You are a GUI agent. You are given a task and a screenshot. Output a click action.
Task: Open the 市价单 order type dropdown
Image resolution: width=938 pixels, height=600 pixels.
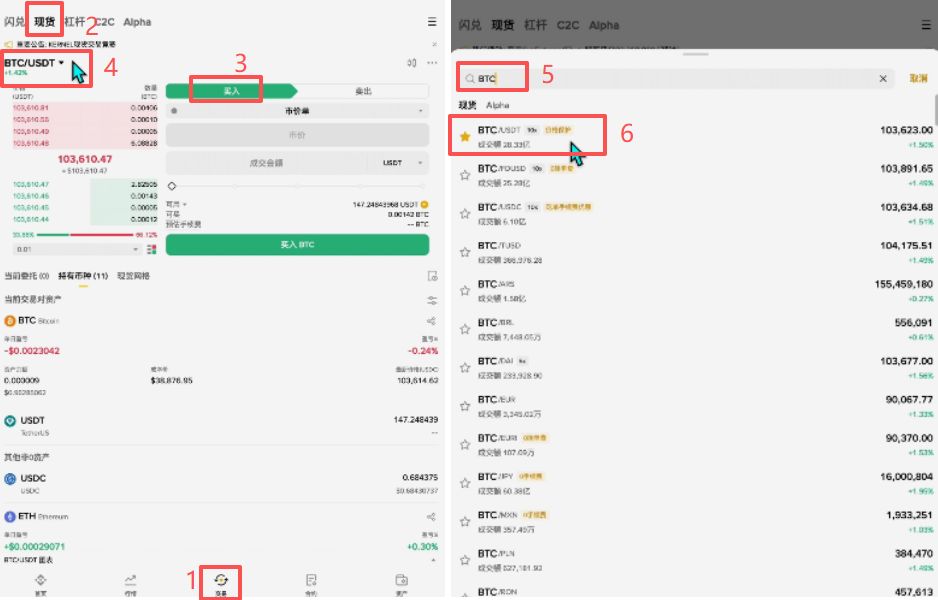click(x=297, y=111)
